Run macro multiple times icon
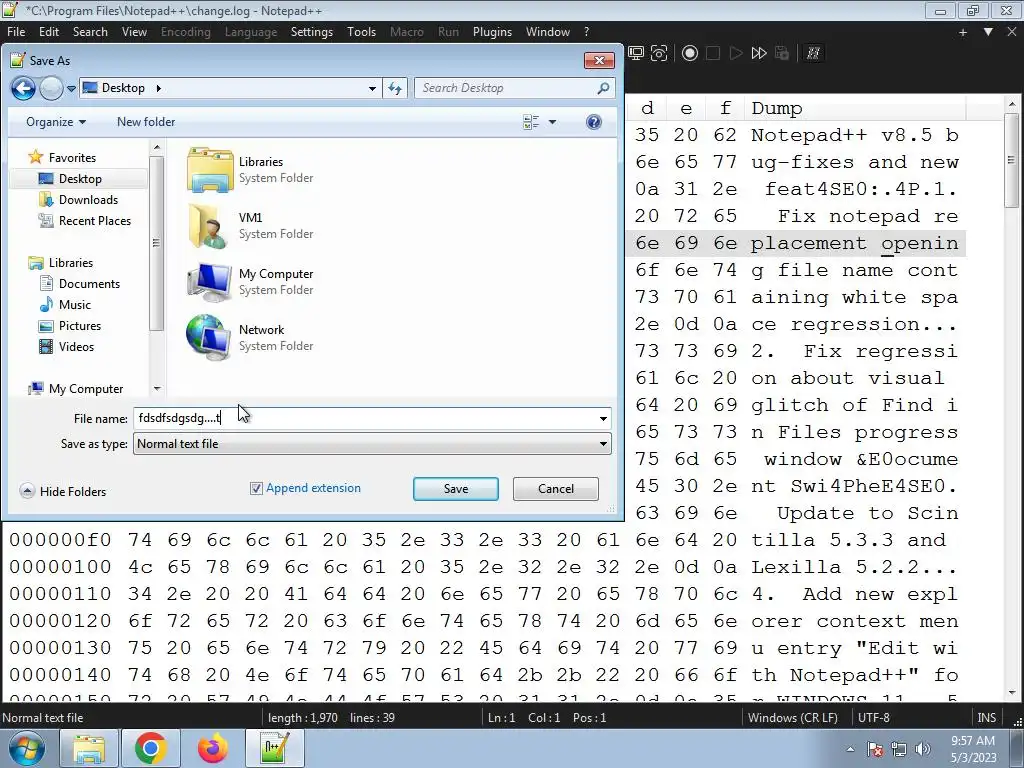The width and height of the screenshot is (1024, 768). click(x=758, y=53)
